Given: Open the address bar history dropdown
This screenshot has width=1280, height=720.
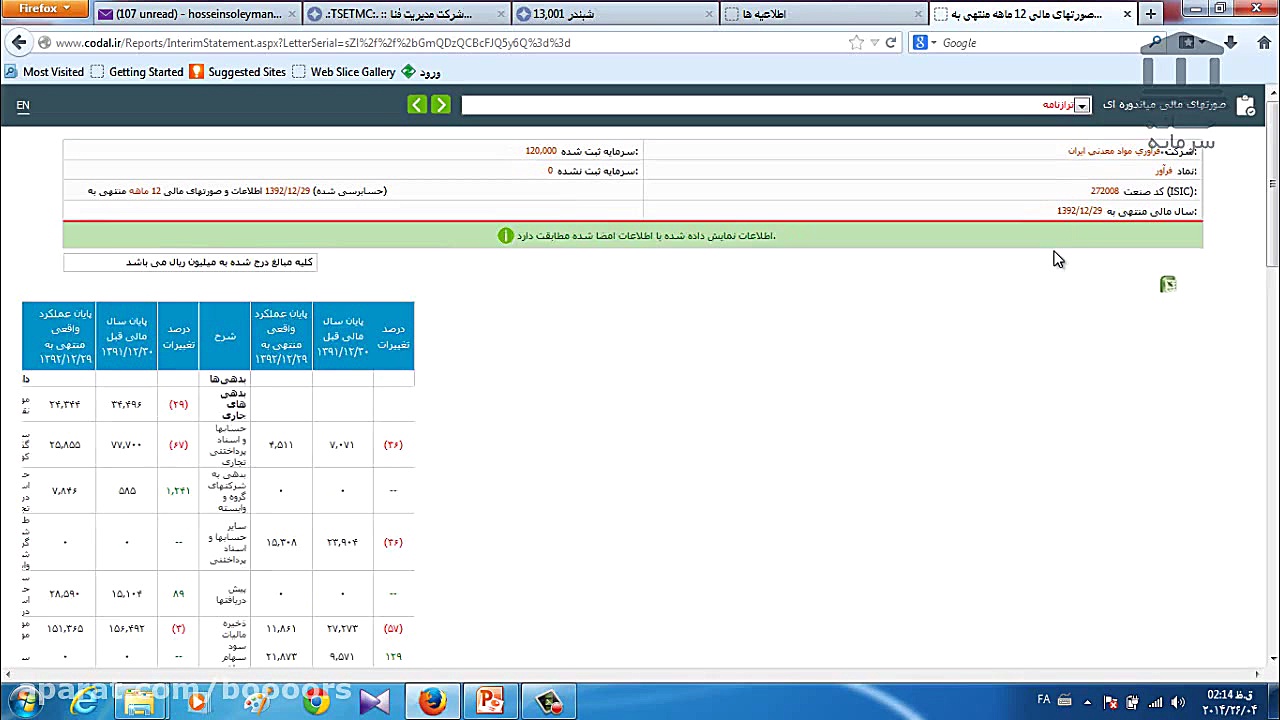Looking at the screenshot, I should pyautogui.click(x=875, y=43).
